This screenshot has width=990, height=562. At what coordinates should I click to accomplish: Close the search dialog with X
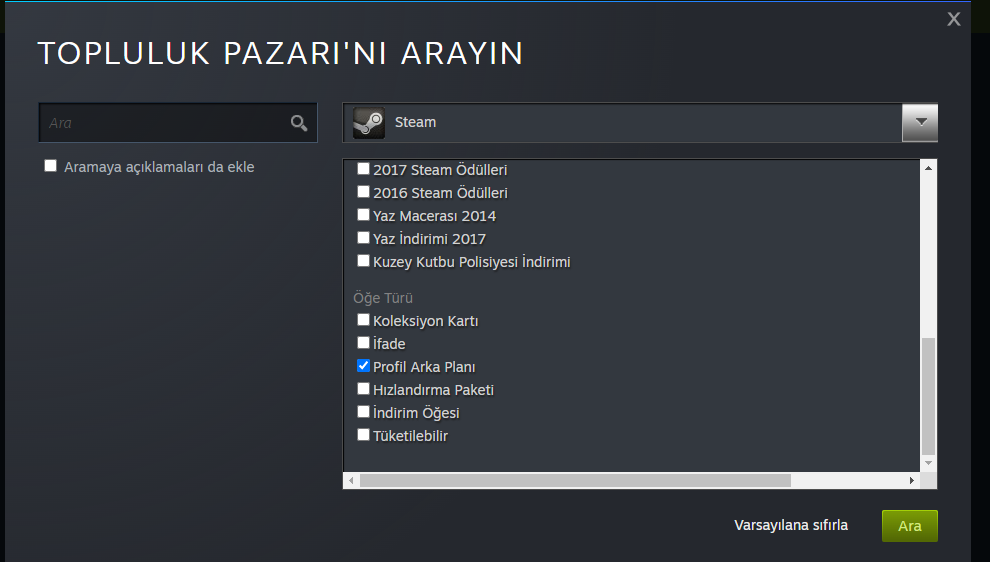953,19
